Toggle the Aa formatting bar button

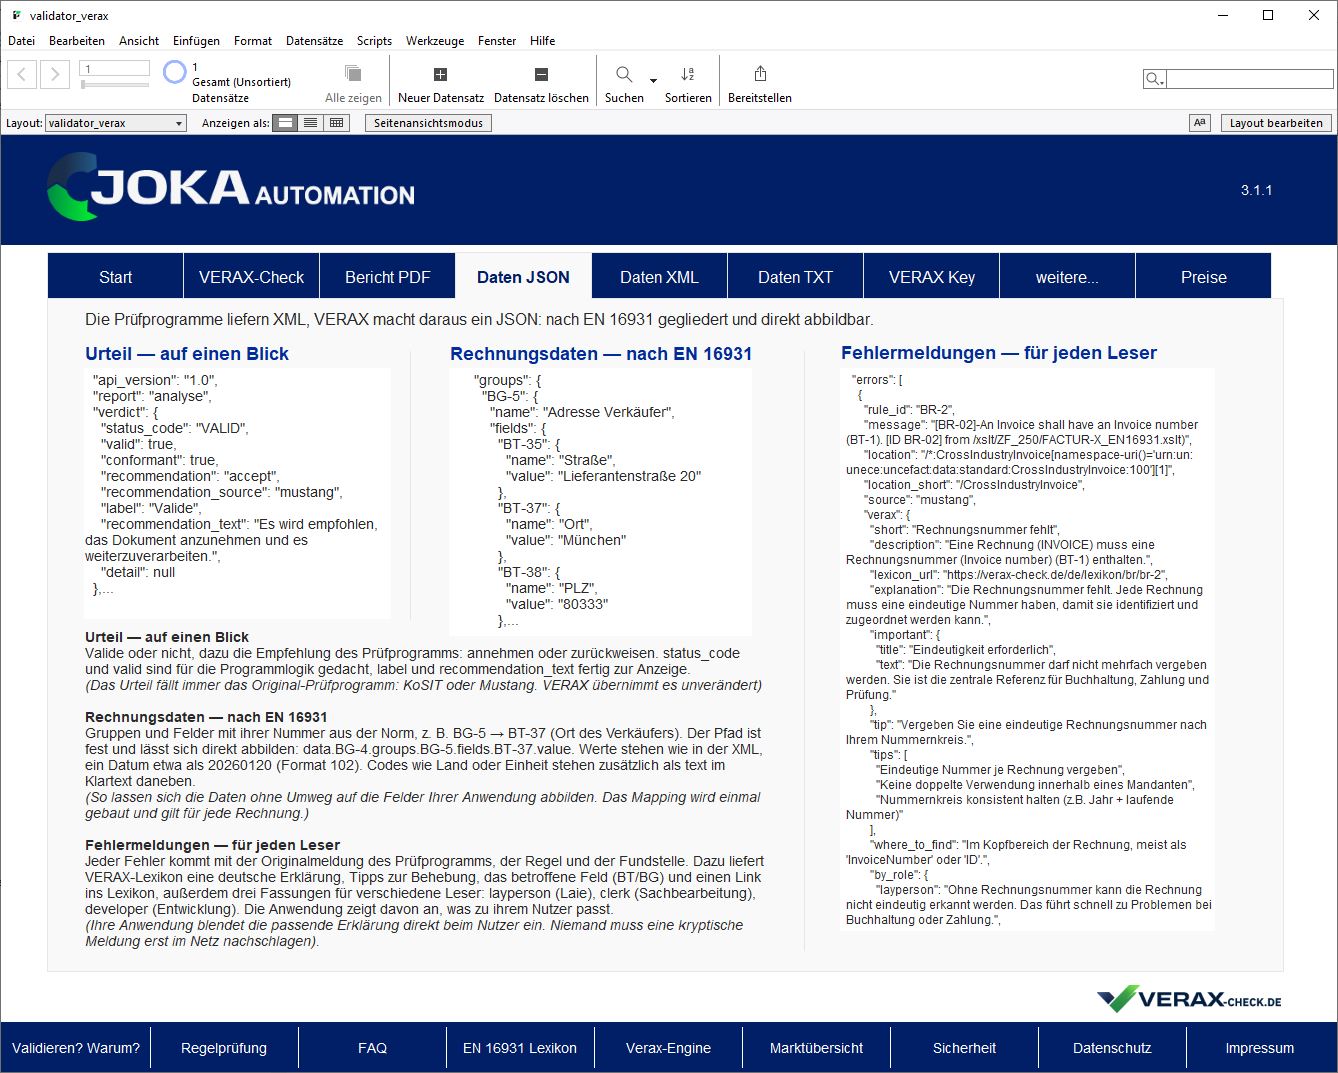(x=1200, y=123)
